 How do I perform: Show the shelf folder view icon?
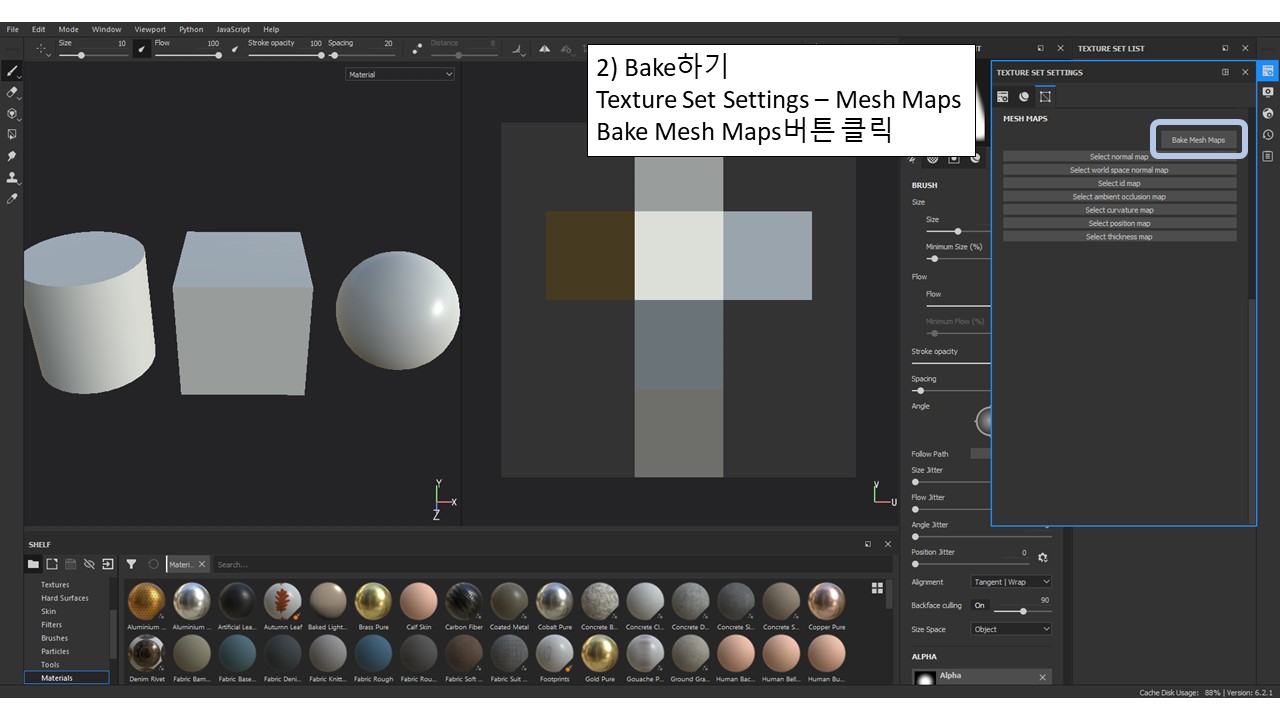pyautogui.click(x=33, y=564)
